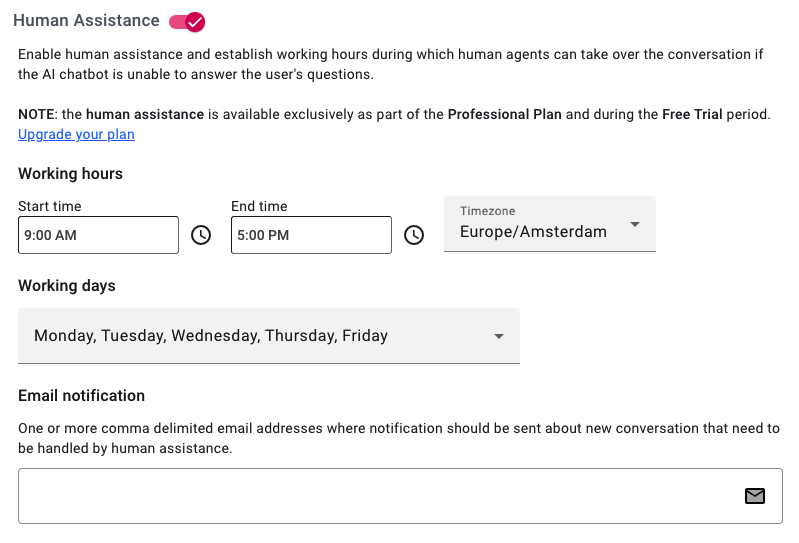The height and width of the screenshot is (543, 799).
Task: Click the bold Professional Plan text
Action: [x=504, y=114]
